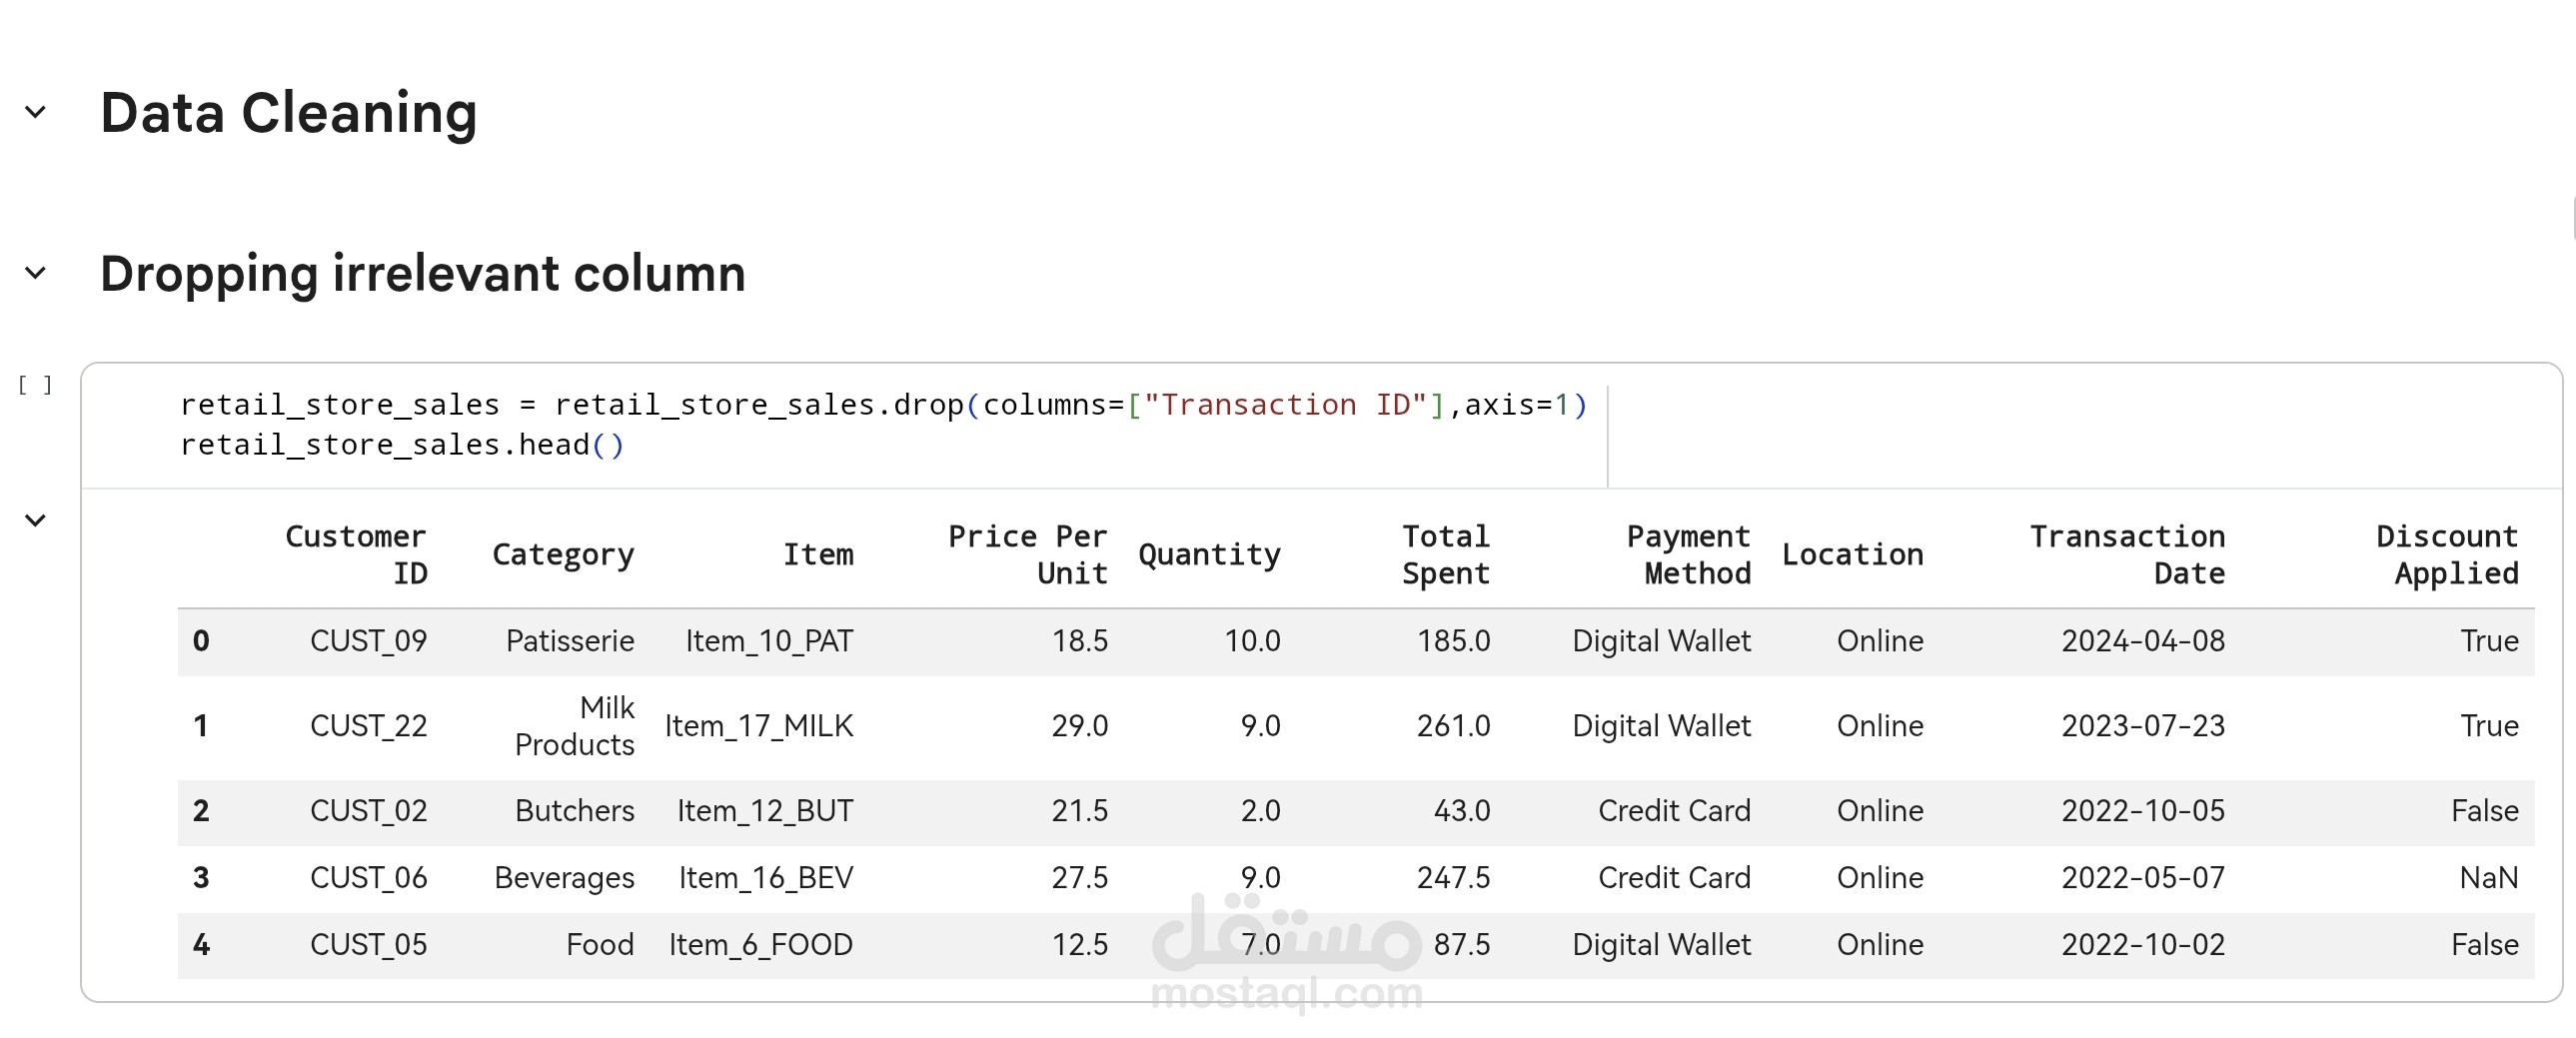Select the Food category cell

pos(600,945)
